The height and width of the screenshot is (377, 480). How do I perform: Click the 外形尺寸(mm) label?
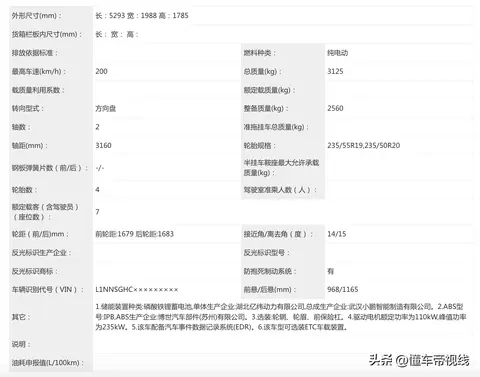pyautogui.click(x=36, y=16)
